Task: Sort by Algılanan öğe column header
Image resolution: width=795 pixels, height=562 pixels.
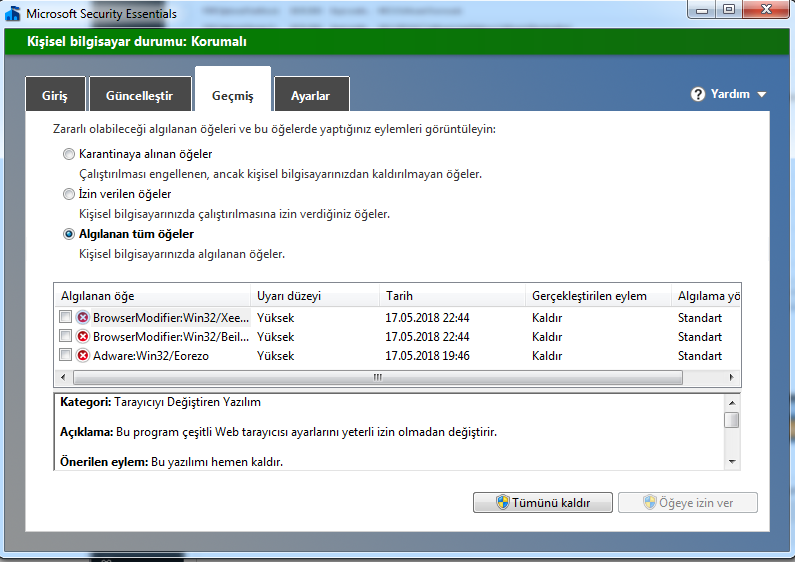Action: (x=152, y=296)
